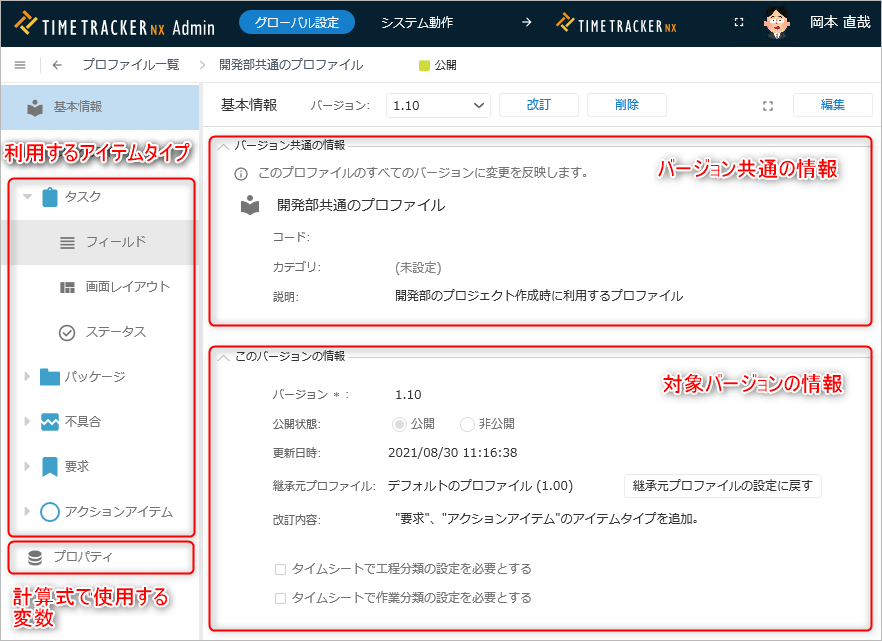
Task: Click 継承元プロファイルの設定に戻す button
Action: [723, 486]
